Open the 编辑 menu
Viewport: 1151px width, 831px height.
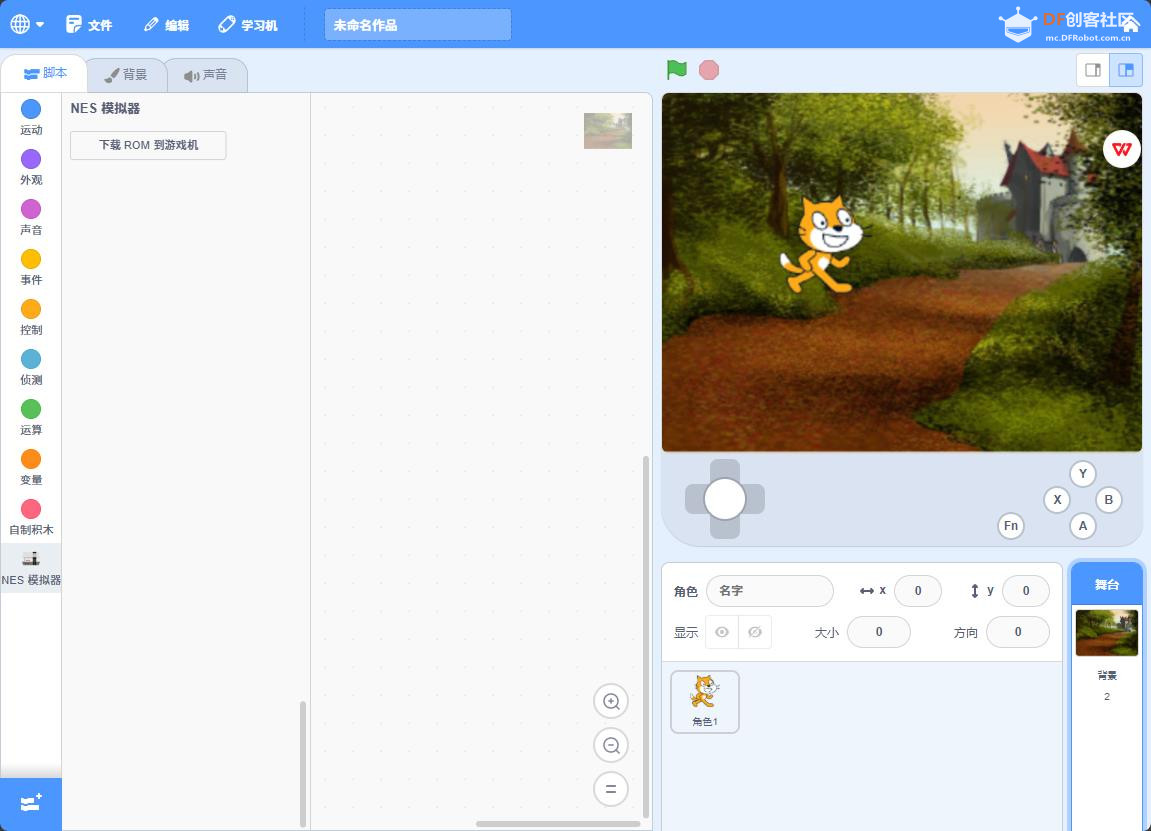pos(166,24)
